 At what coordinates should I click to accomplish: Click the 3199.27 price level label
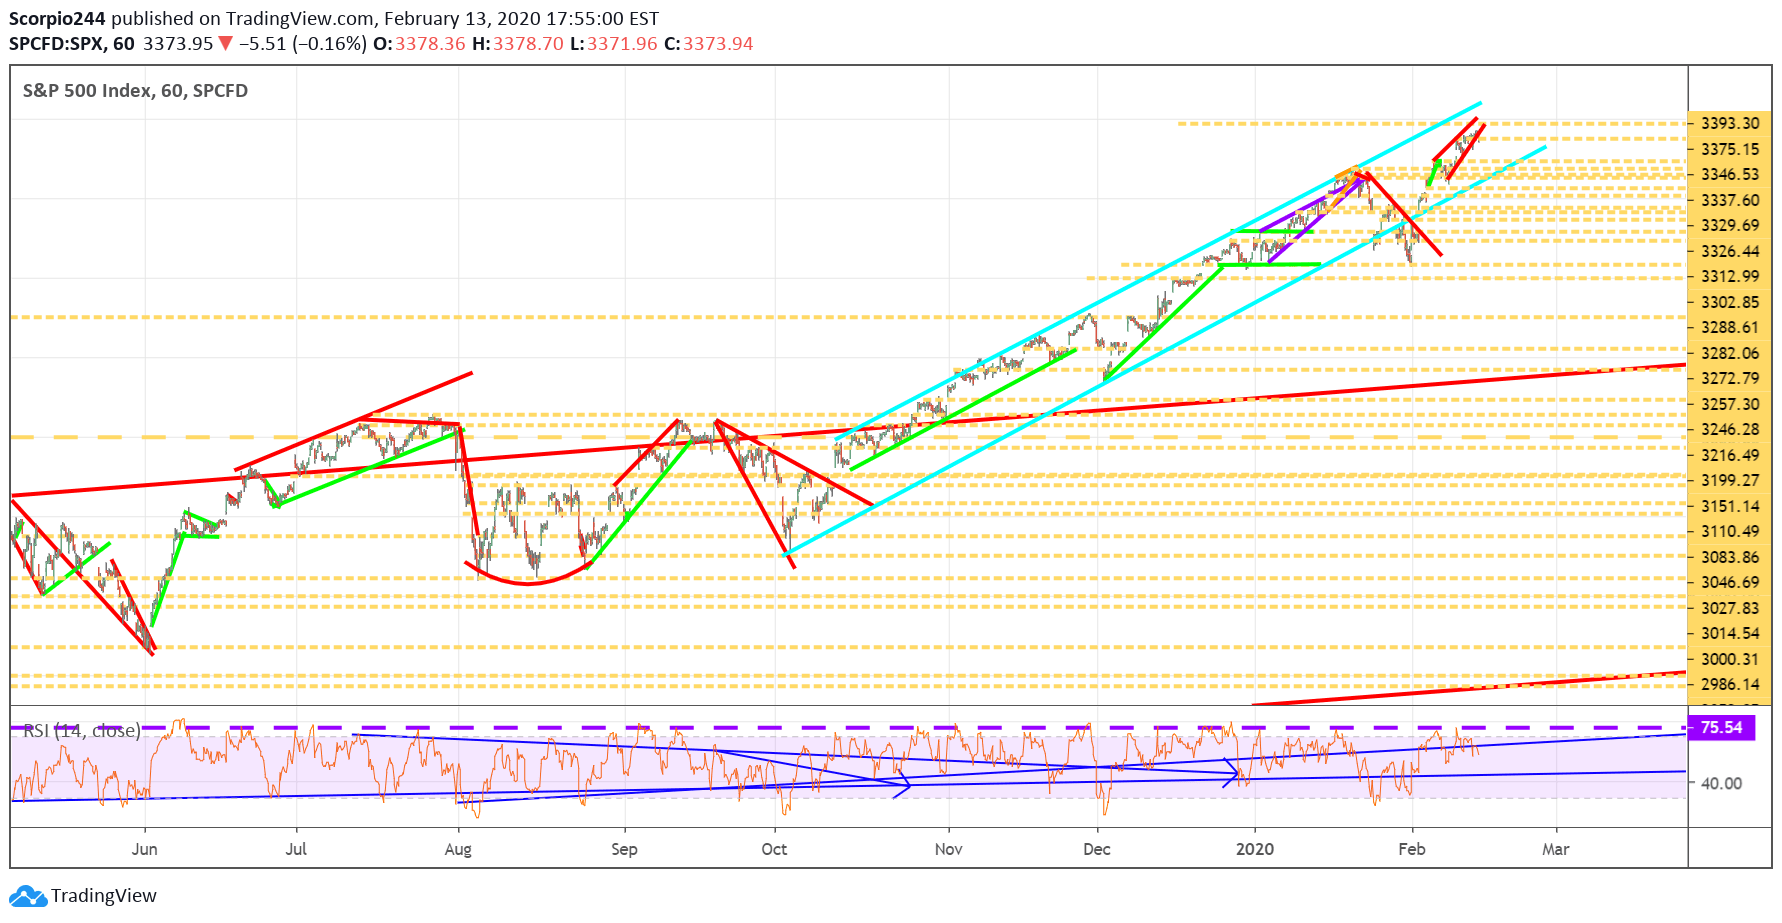(x=1730, y=481)
